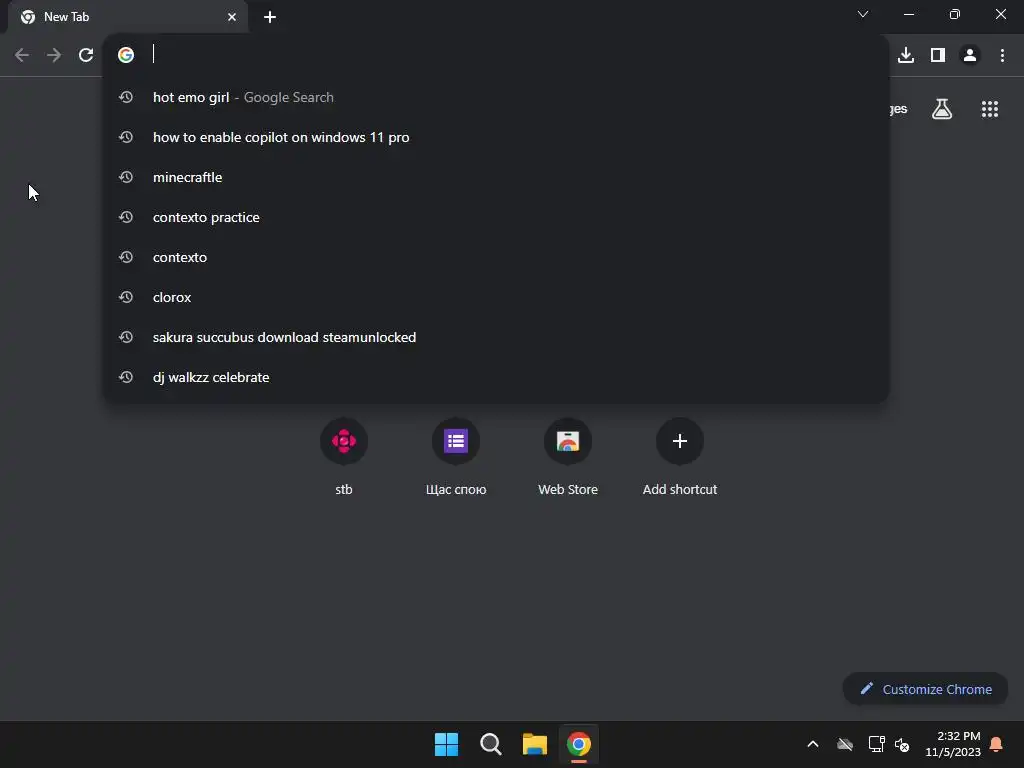The height and width of the screenshot is (768, 1024).
Task: Expand the tab search chevron
Action: pos(863,14)
